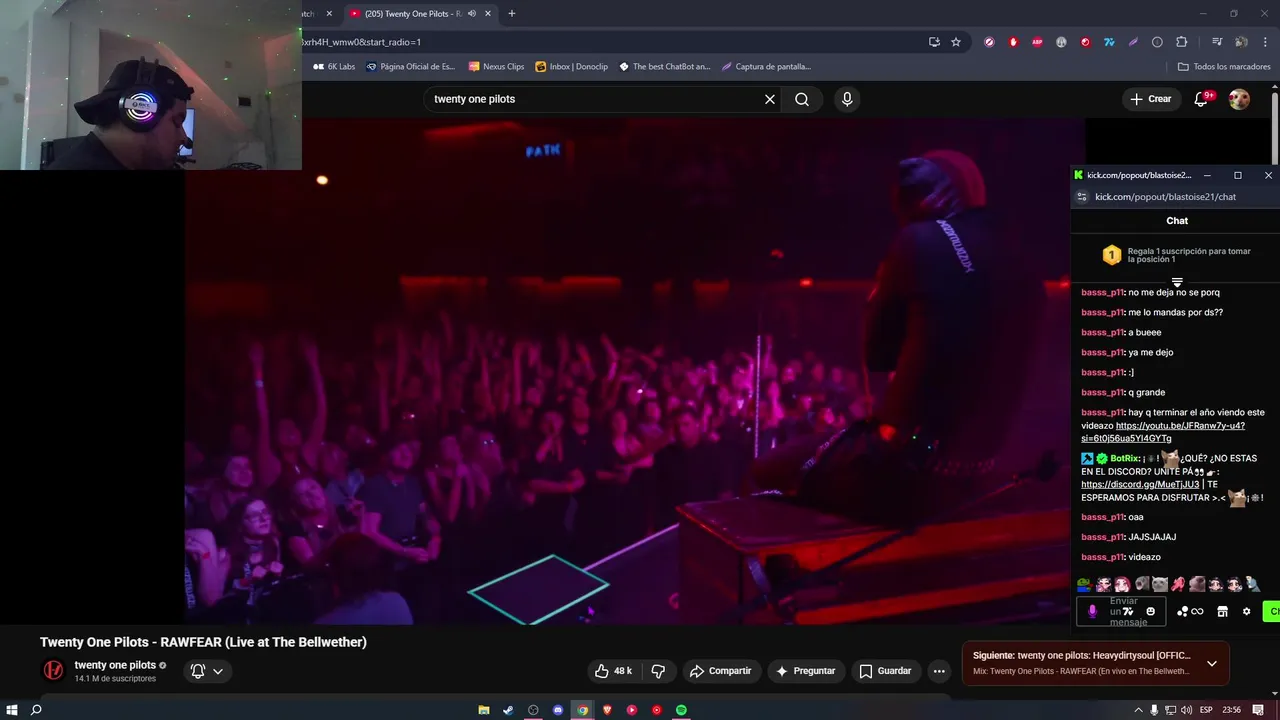Open the youtu.be link in chat
The width and height of the screenshot is (1280, 720).
pos(1163,432)
